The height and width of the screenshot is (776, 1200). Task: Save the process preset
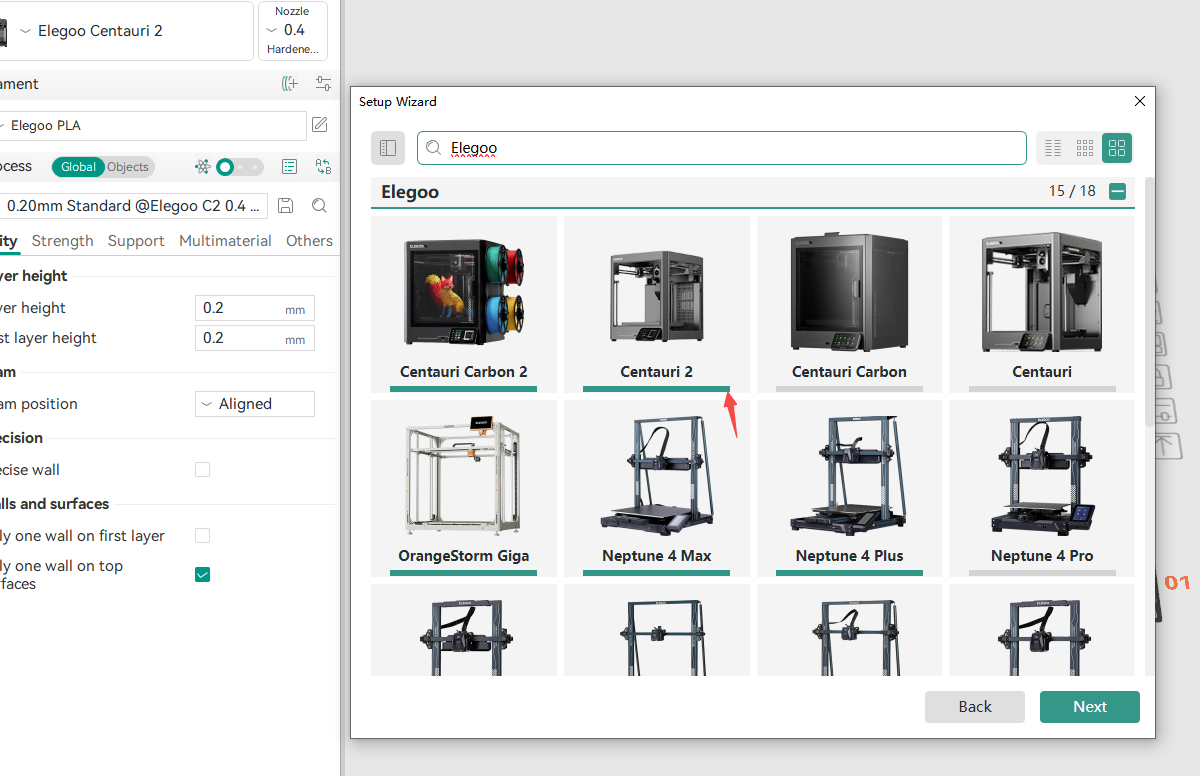pyautogui.click(x=286, y=206)
